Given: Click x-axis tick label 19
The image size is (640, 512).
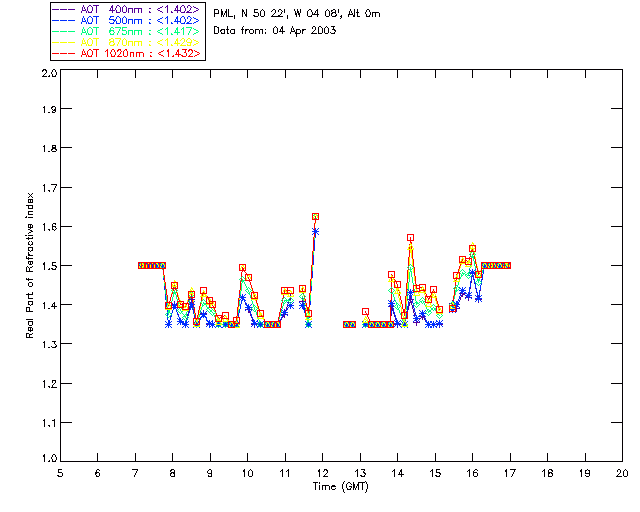Looking at the screenshot, I should click(x=585, y=473).
